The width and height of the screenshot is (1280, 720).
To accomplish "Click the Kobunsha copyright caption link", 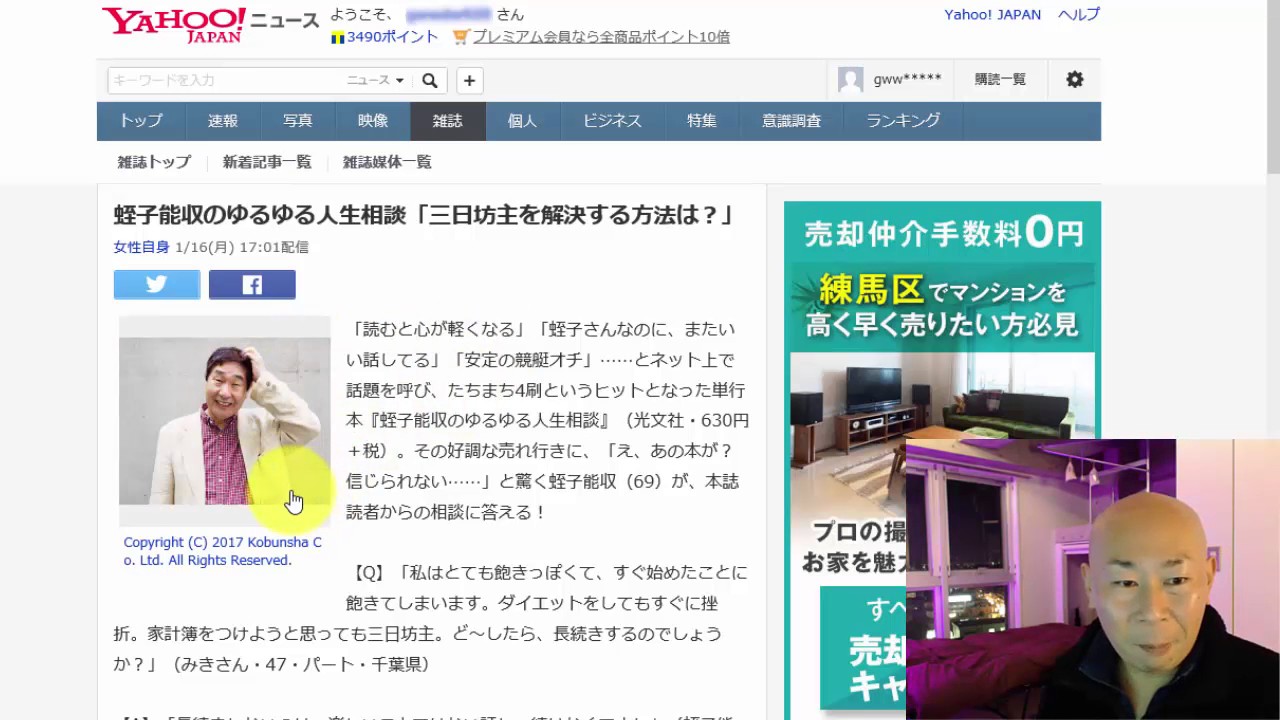I will point(222,551).
